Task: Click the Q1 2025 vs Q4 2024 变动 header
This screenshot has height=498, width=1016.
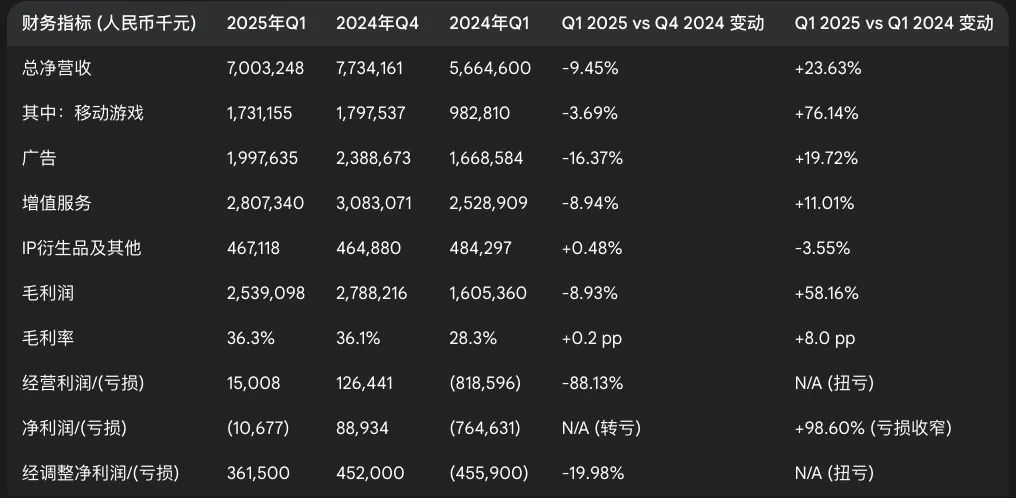Action: click(x=663, y=23)
